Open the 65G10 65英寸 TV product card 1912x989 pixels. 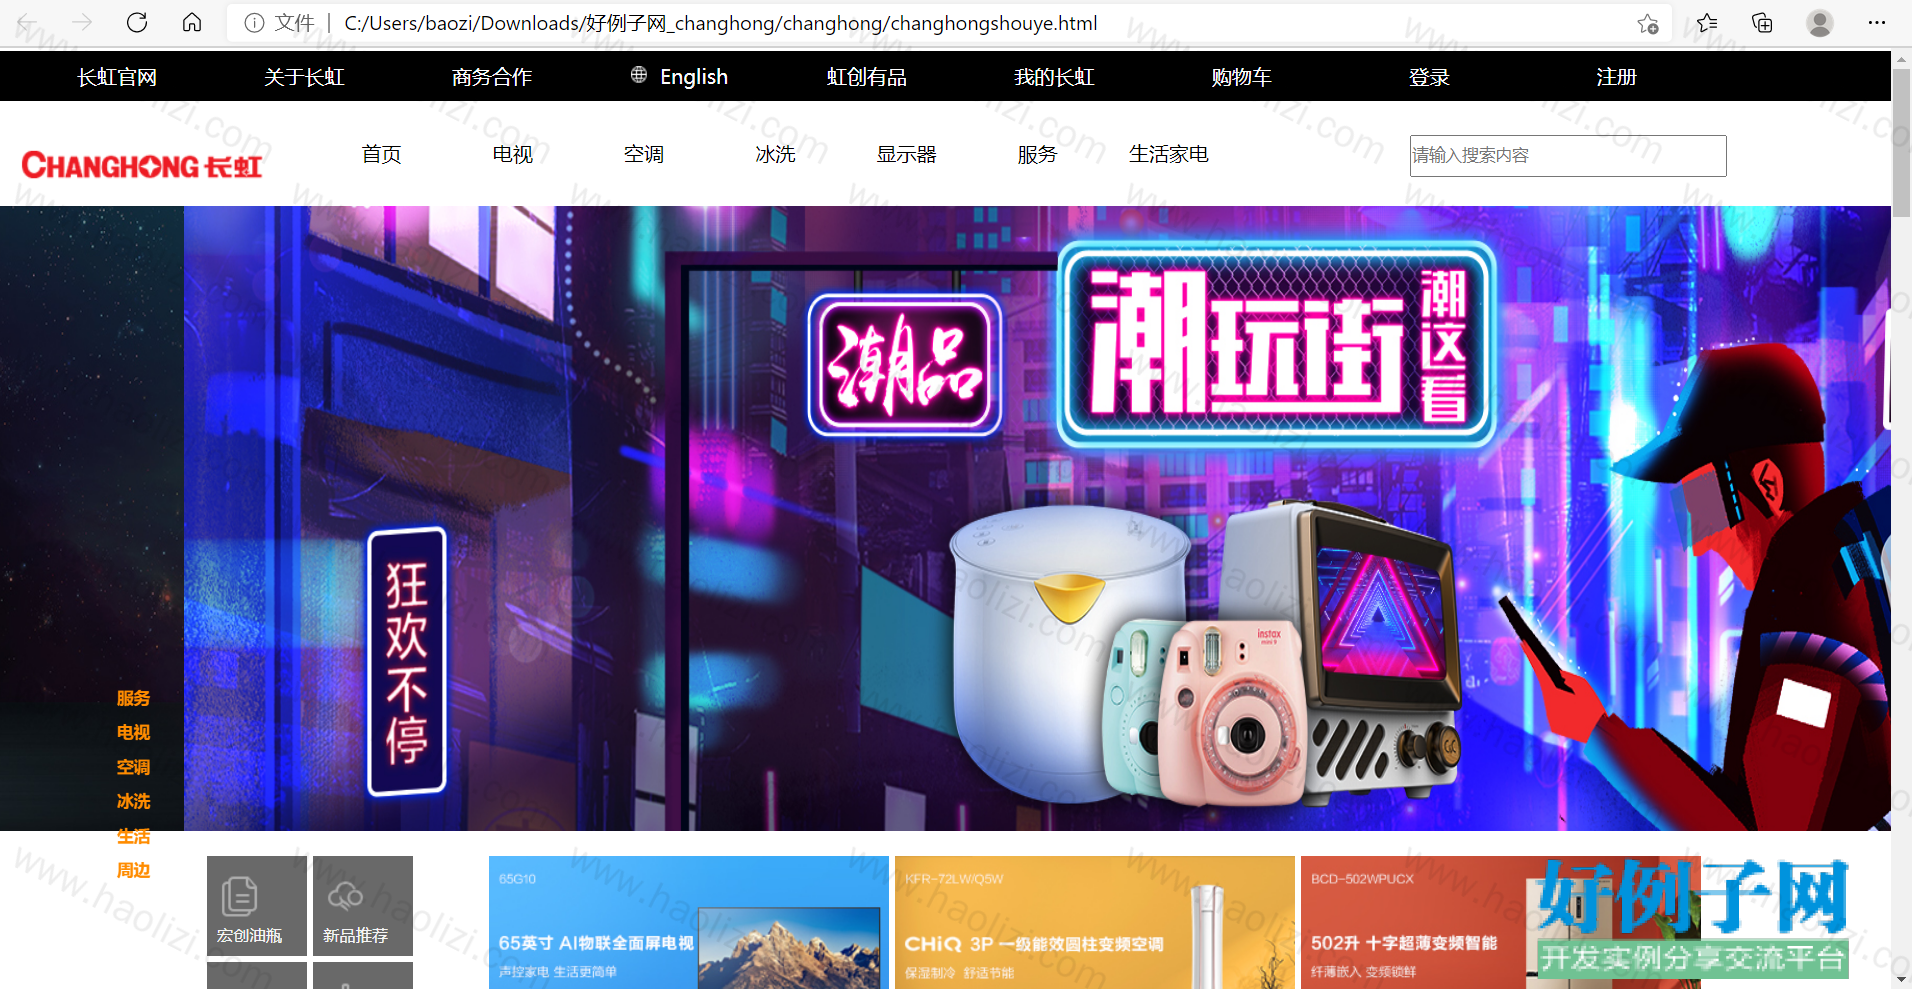689,922
